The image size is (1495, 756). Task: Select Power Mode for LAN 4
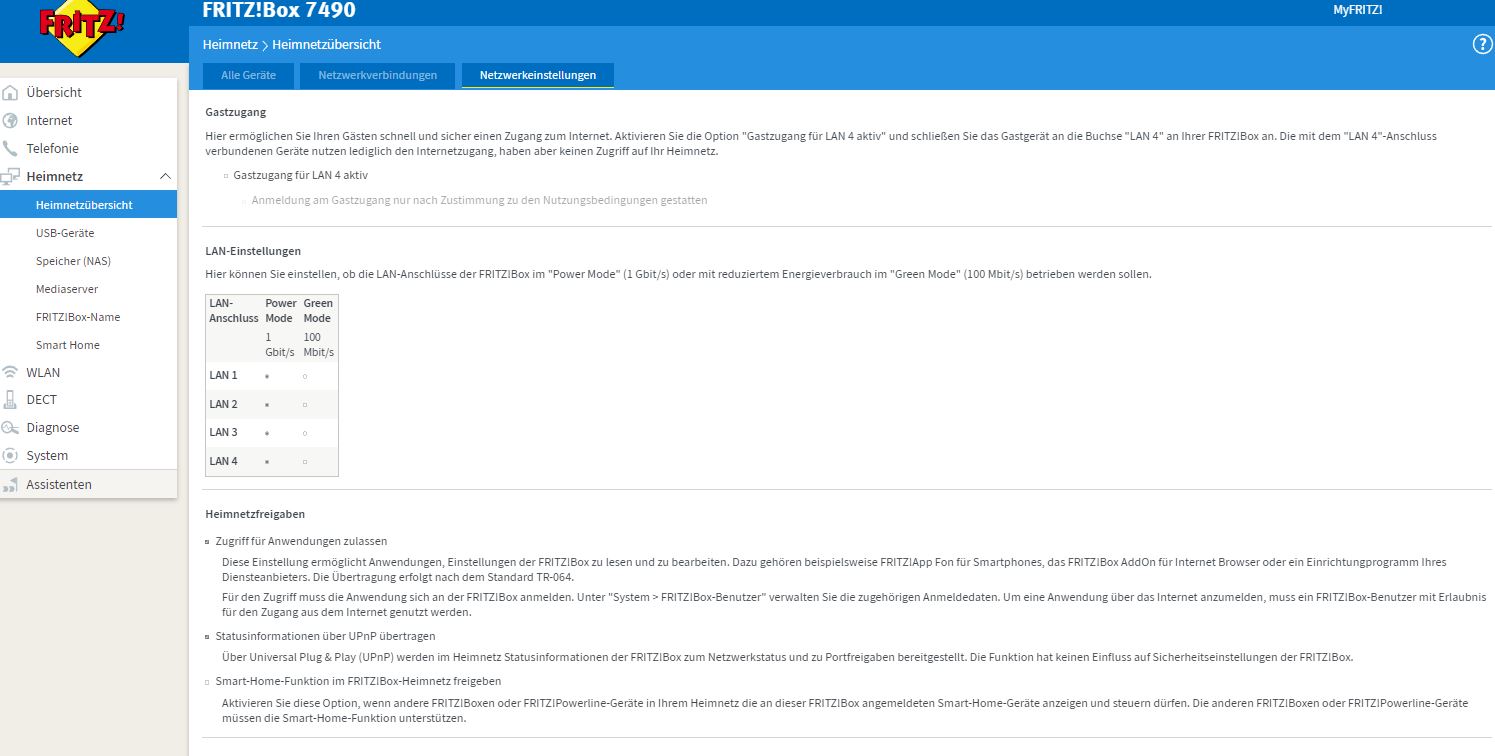267,462
